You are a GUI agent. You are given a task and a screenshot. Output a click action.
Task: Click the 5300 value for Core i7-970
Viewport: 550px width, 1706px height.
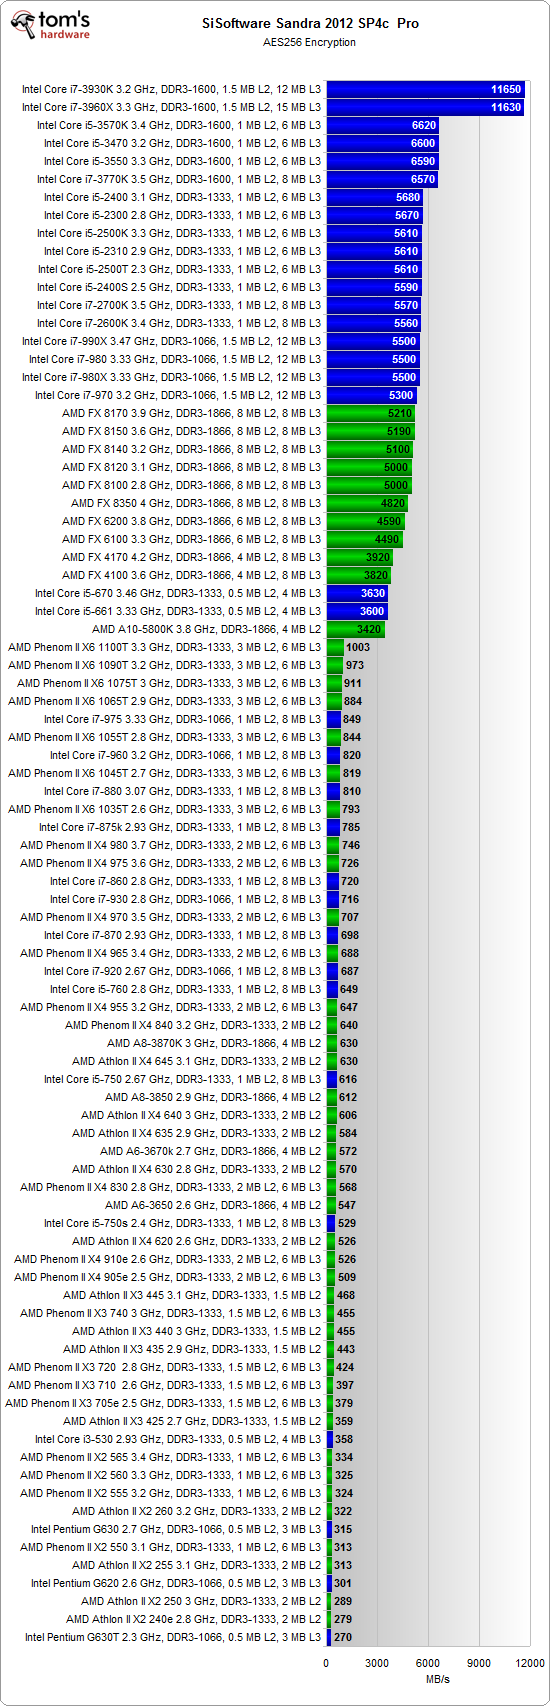coord(401,395)
